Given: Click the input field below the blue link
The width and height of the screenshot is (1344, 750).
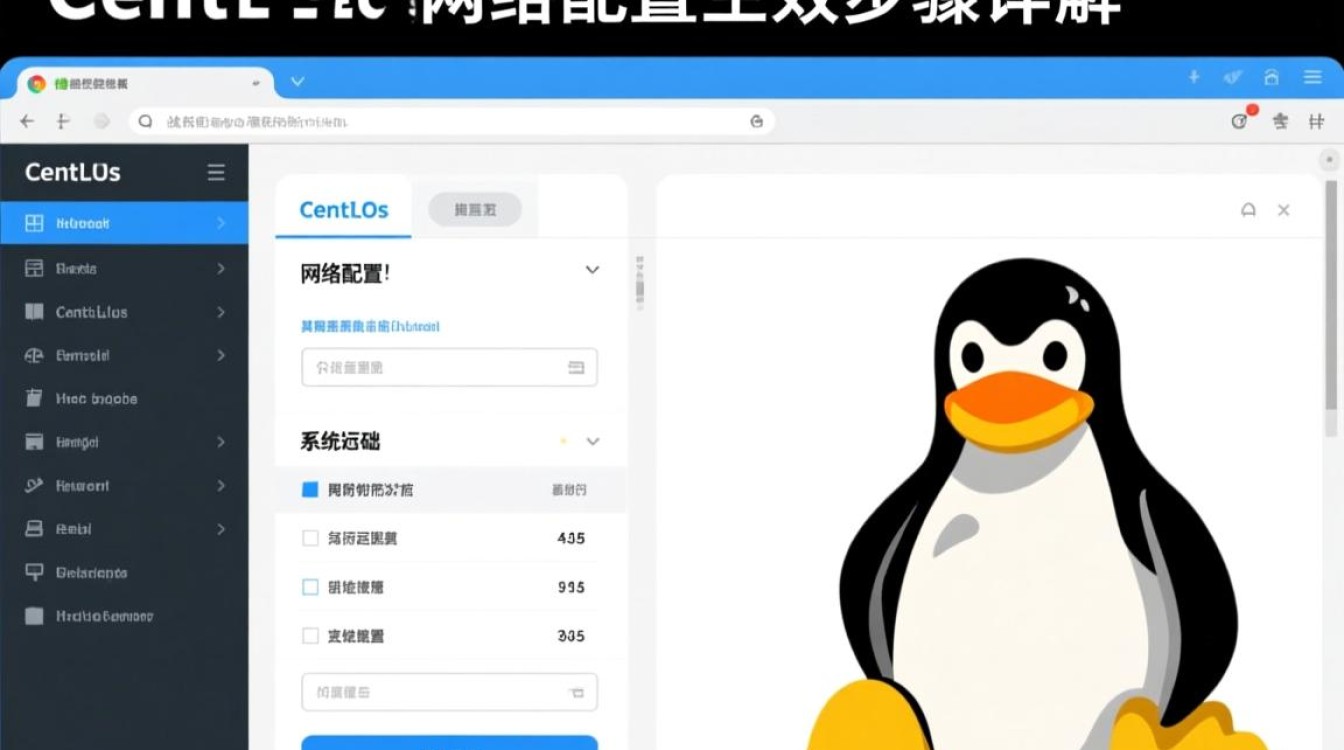Looking at the screenshot, I should (x=449, y=367).
